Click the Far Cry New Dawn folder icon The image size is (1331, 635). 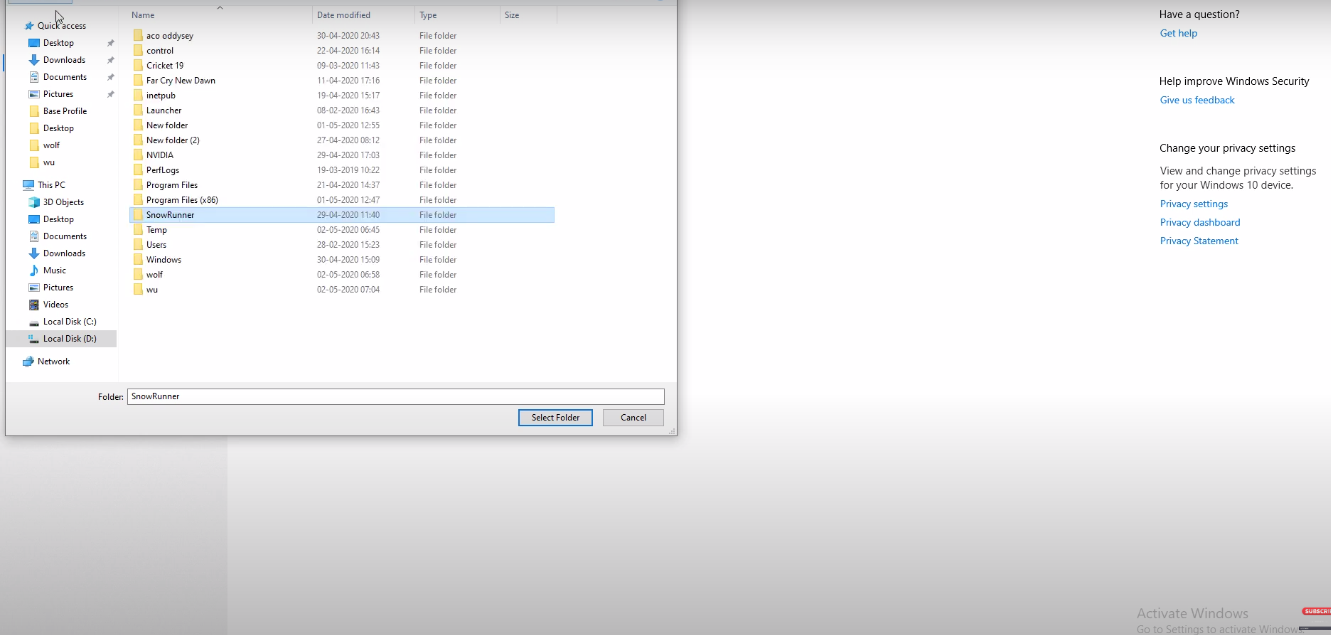[138, 80]
